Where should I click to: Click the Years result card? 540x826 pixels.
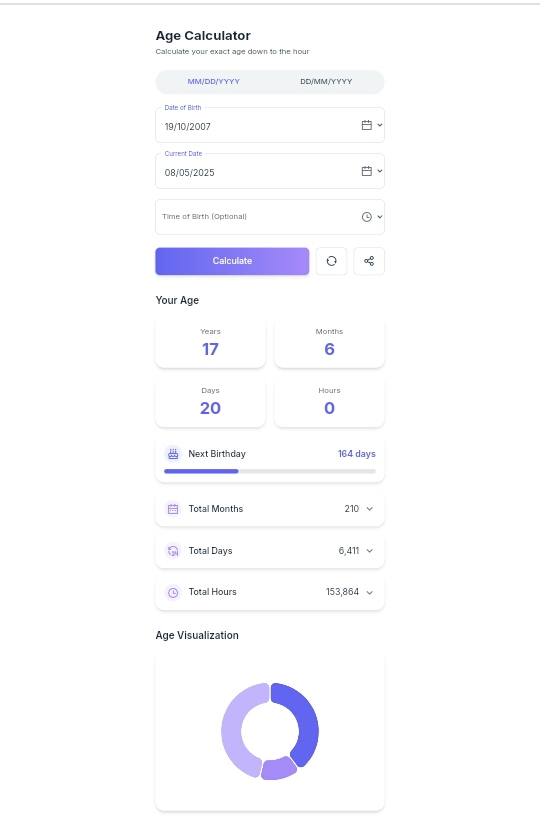210,342
